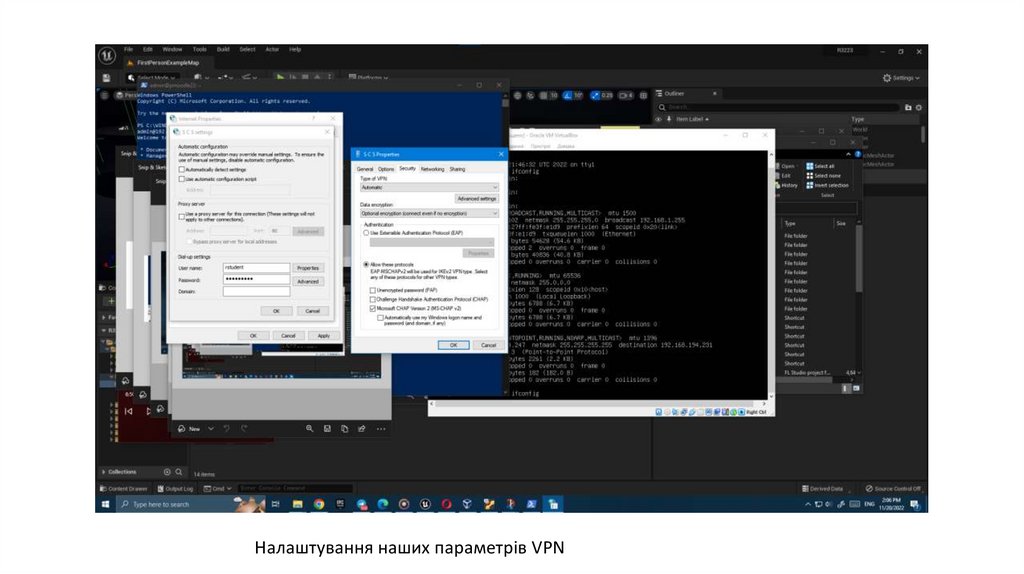Click Select all in Explorer ribbon
This screenshot has height=574, width=1024.
(820, 166)
